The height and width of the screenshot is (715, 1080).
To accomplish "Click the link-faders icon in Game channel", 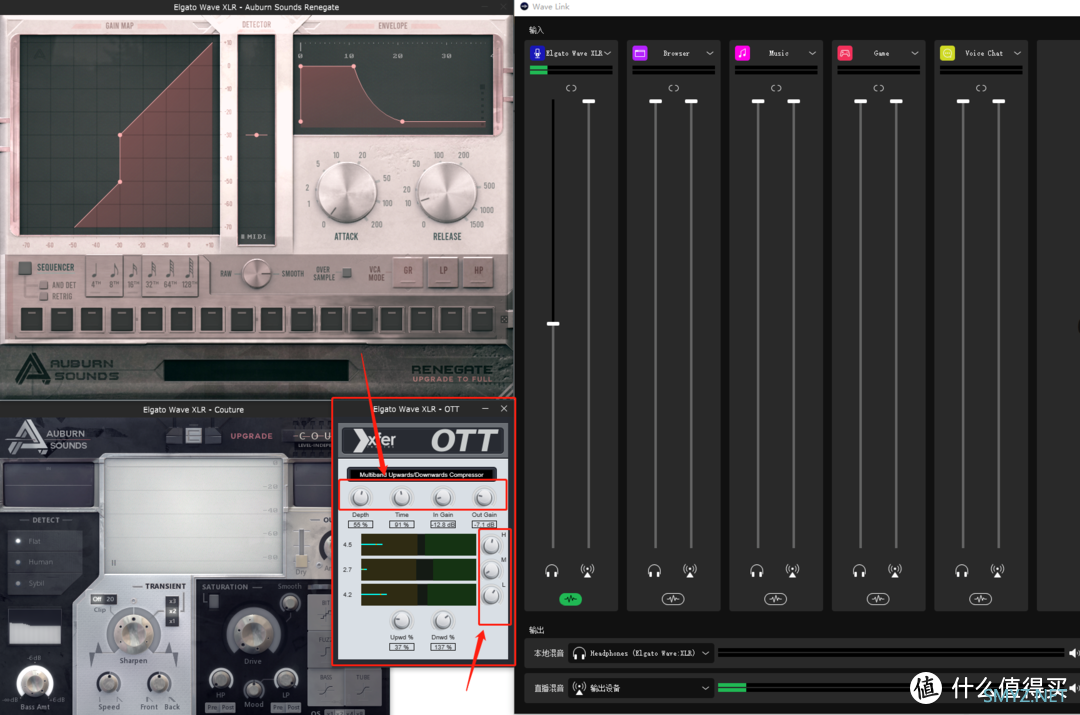I will [879, 88].
